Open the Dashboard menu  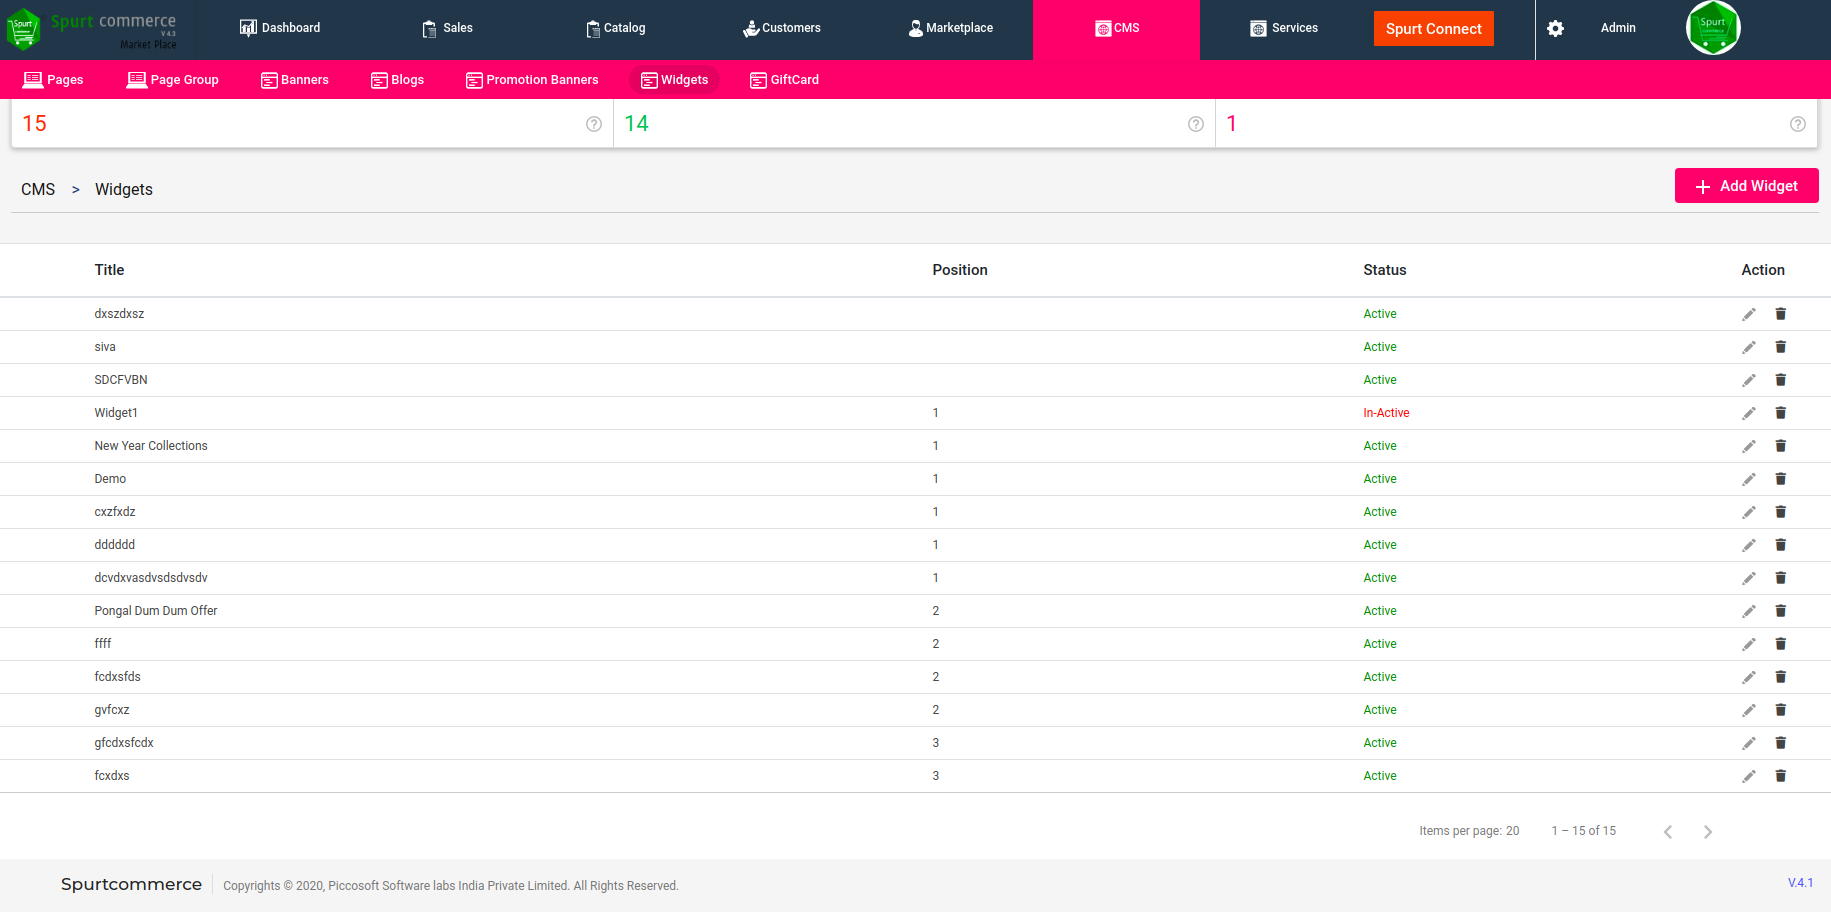(x=280, y=28)
